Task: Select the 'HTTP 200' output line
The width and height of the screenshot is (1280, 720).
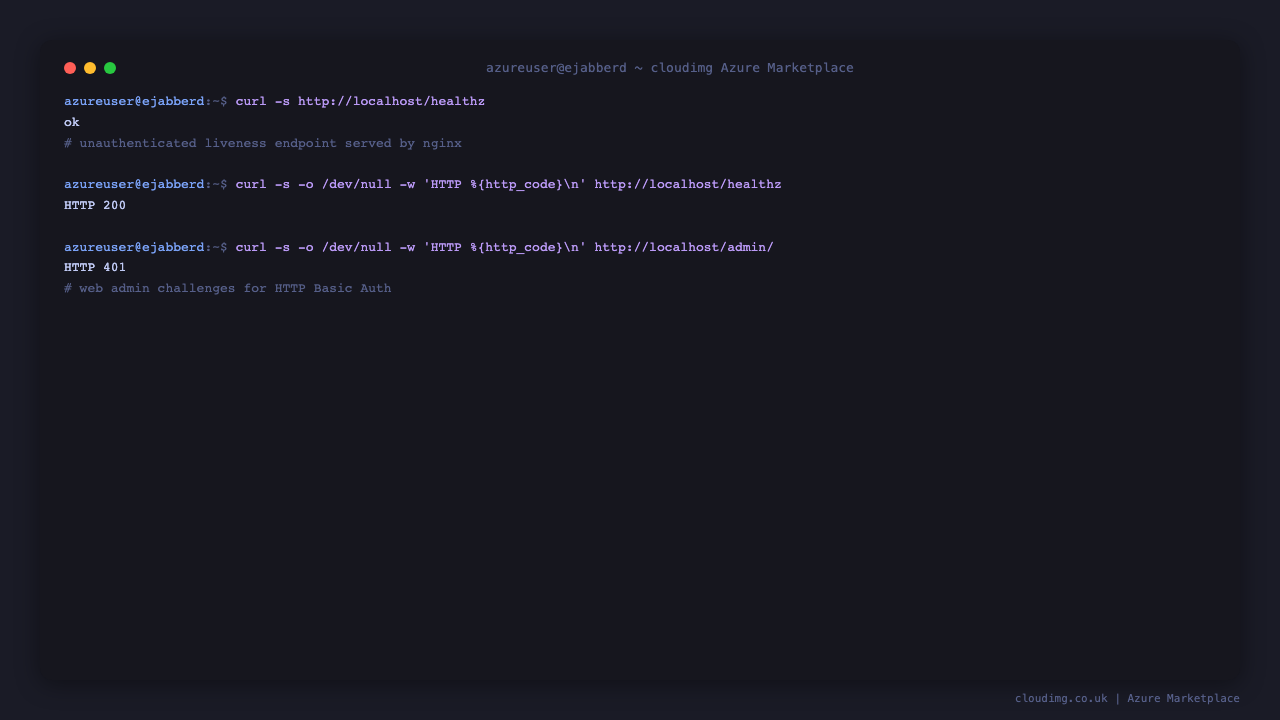Action: 95,206
